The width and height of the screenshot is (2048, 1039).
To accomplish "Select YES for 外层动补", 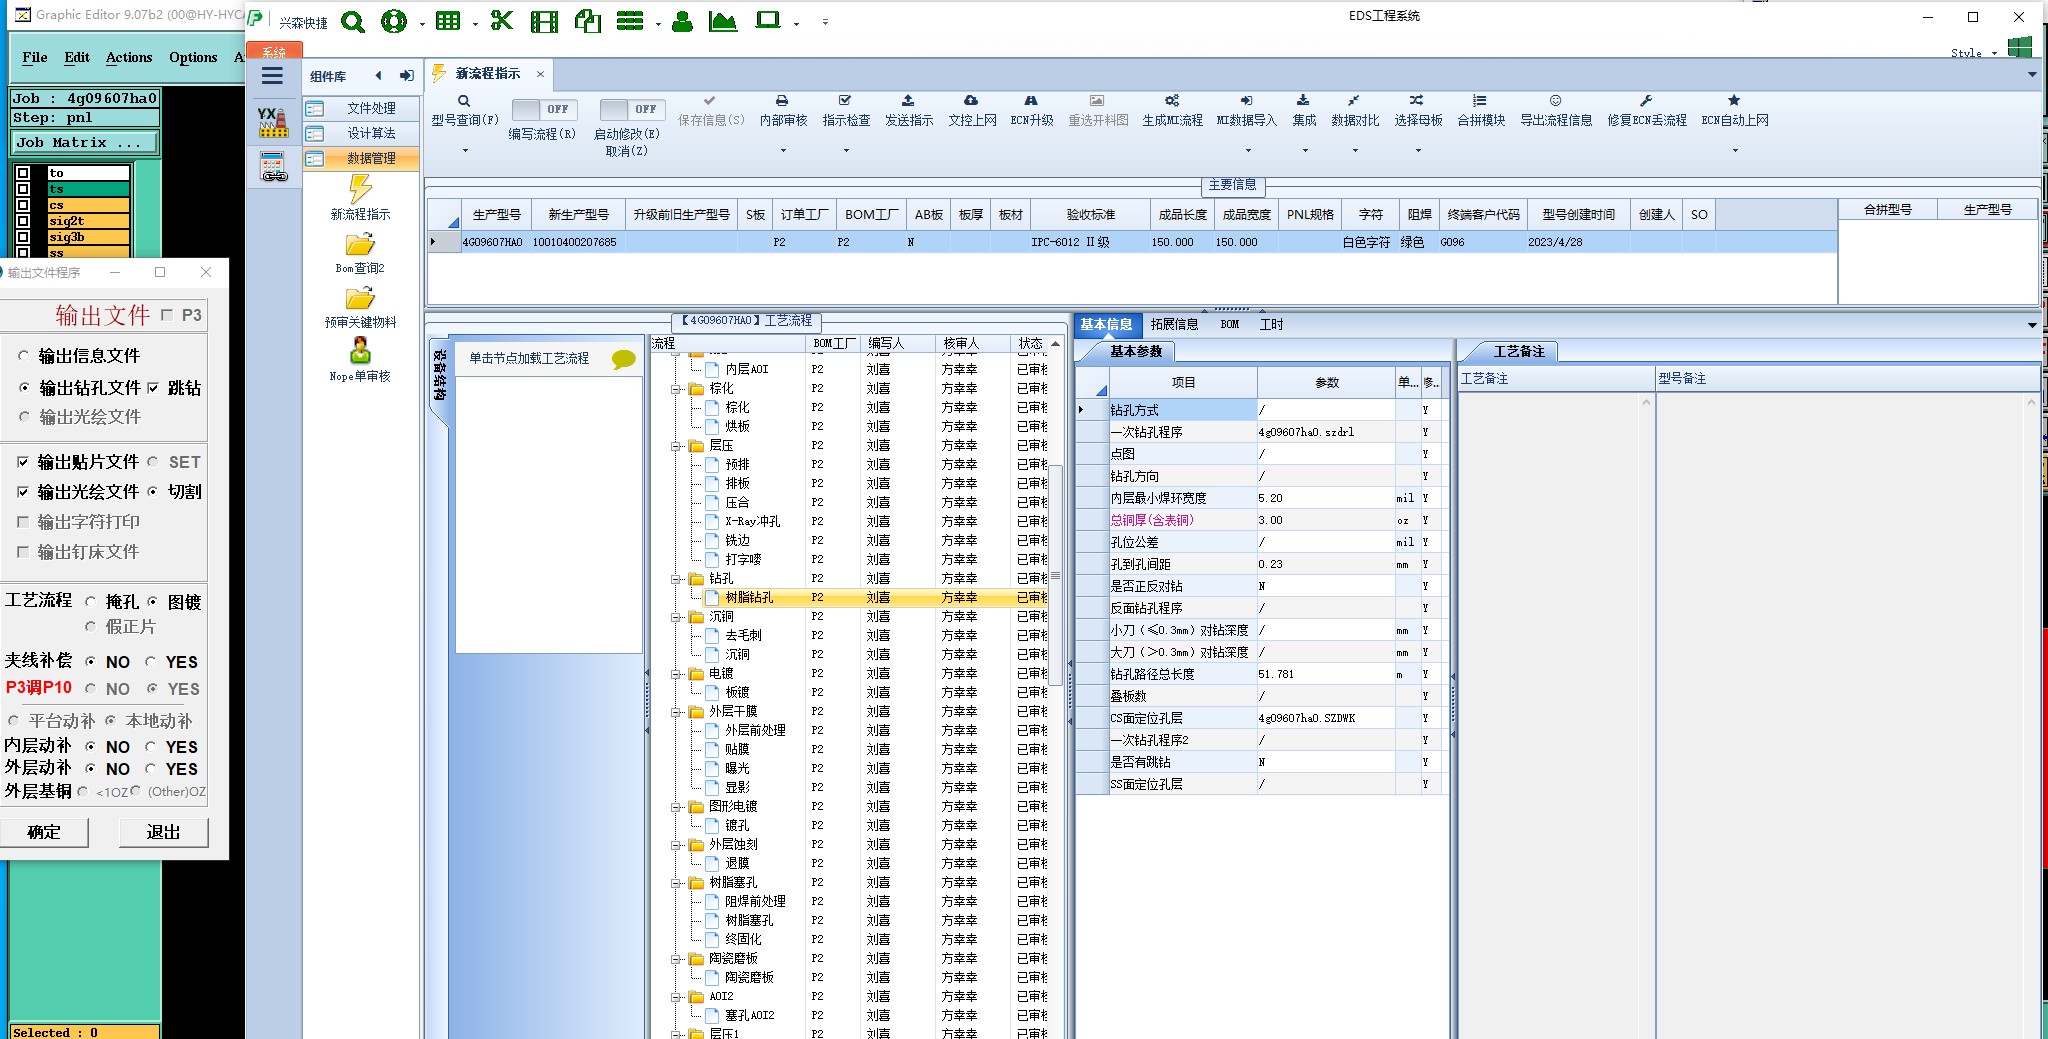I will 151,769.
